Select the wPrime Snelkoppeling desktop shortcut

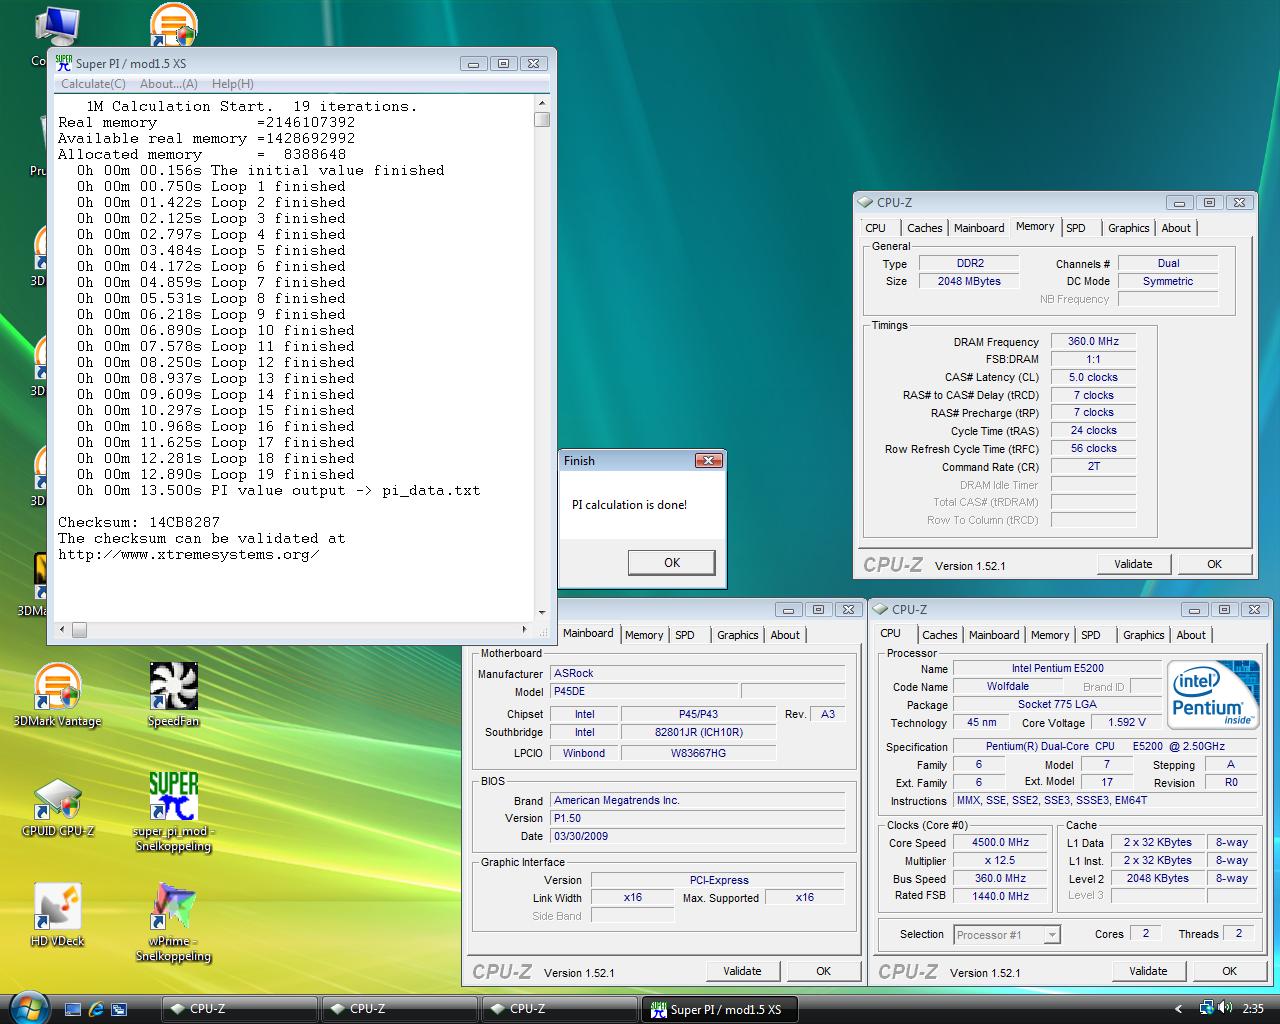(x=173, y=922)
